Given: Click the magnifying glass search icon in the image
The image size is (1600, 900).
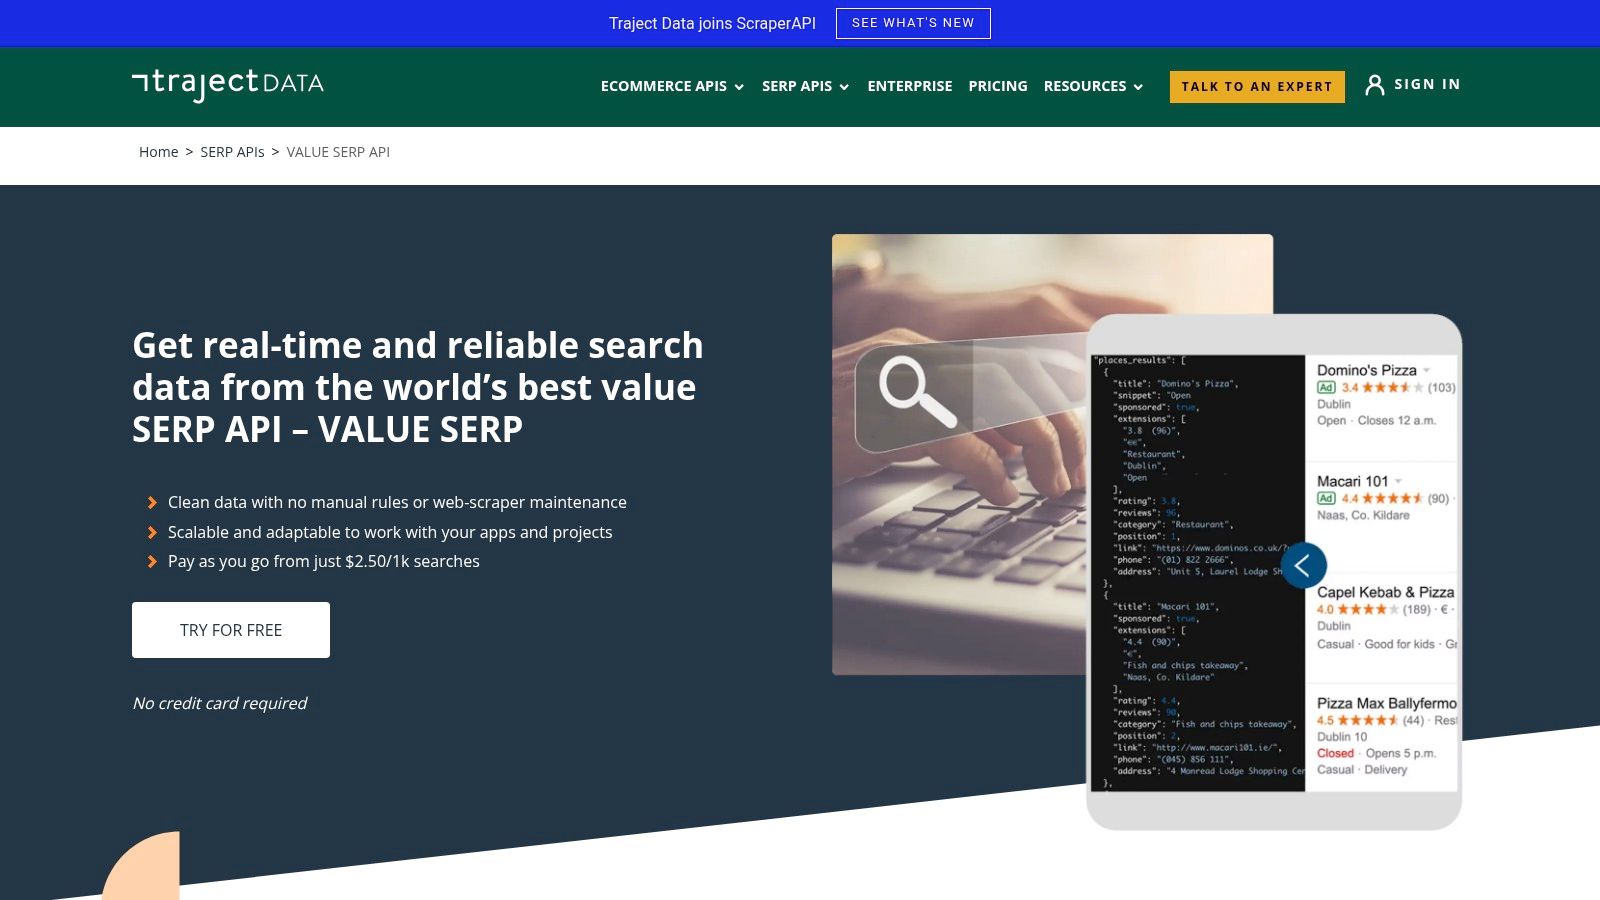Looking at the screenshot, I should click(917, 391).
